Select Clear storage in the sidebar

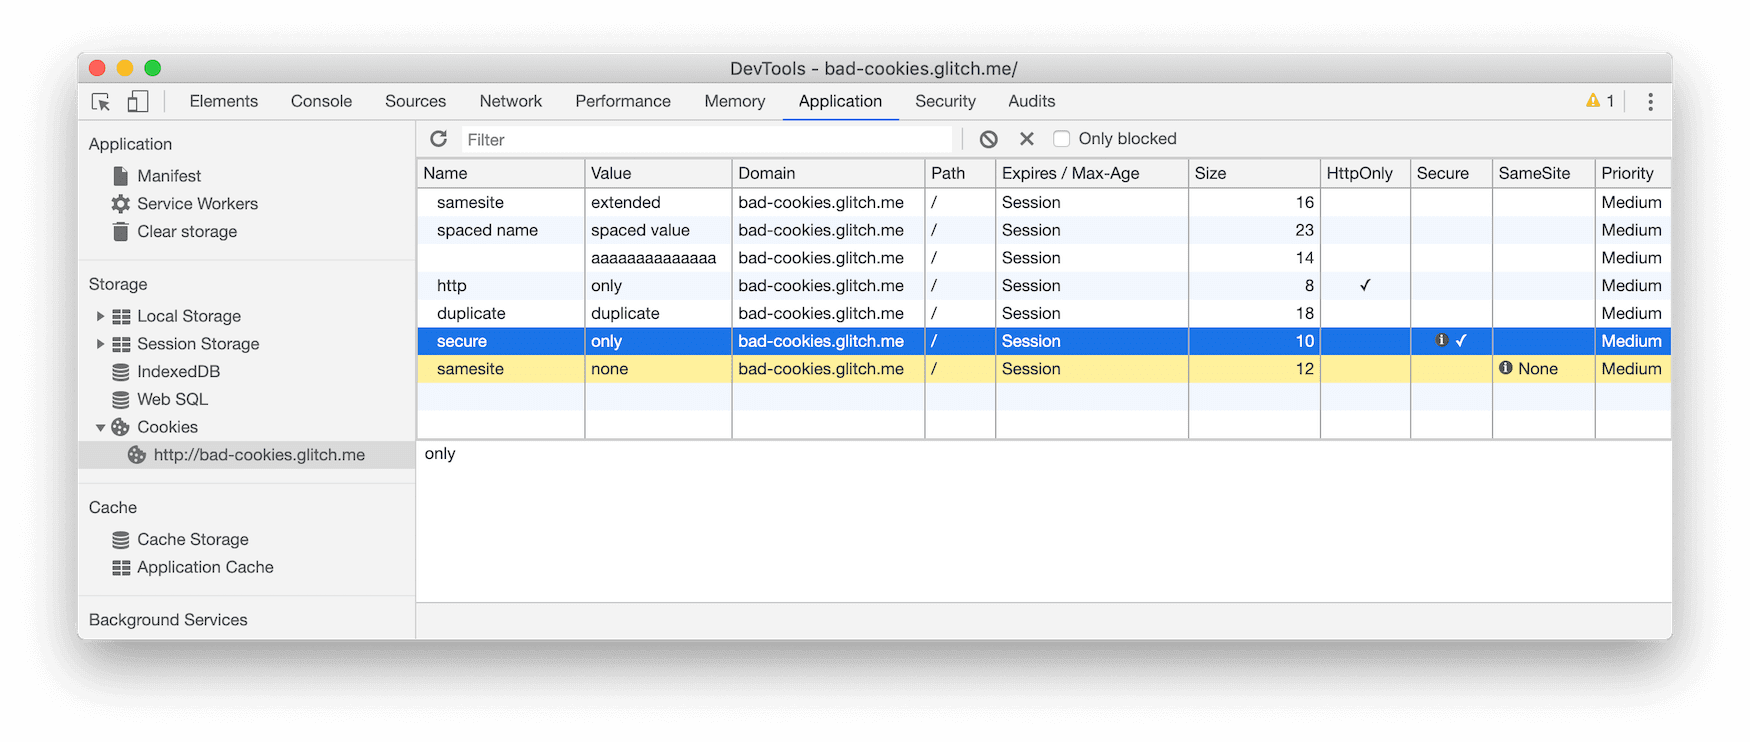[x=187, y=232]
